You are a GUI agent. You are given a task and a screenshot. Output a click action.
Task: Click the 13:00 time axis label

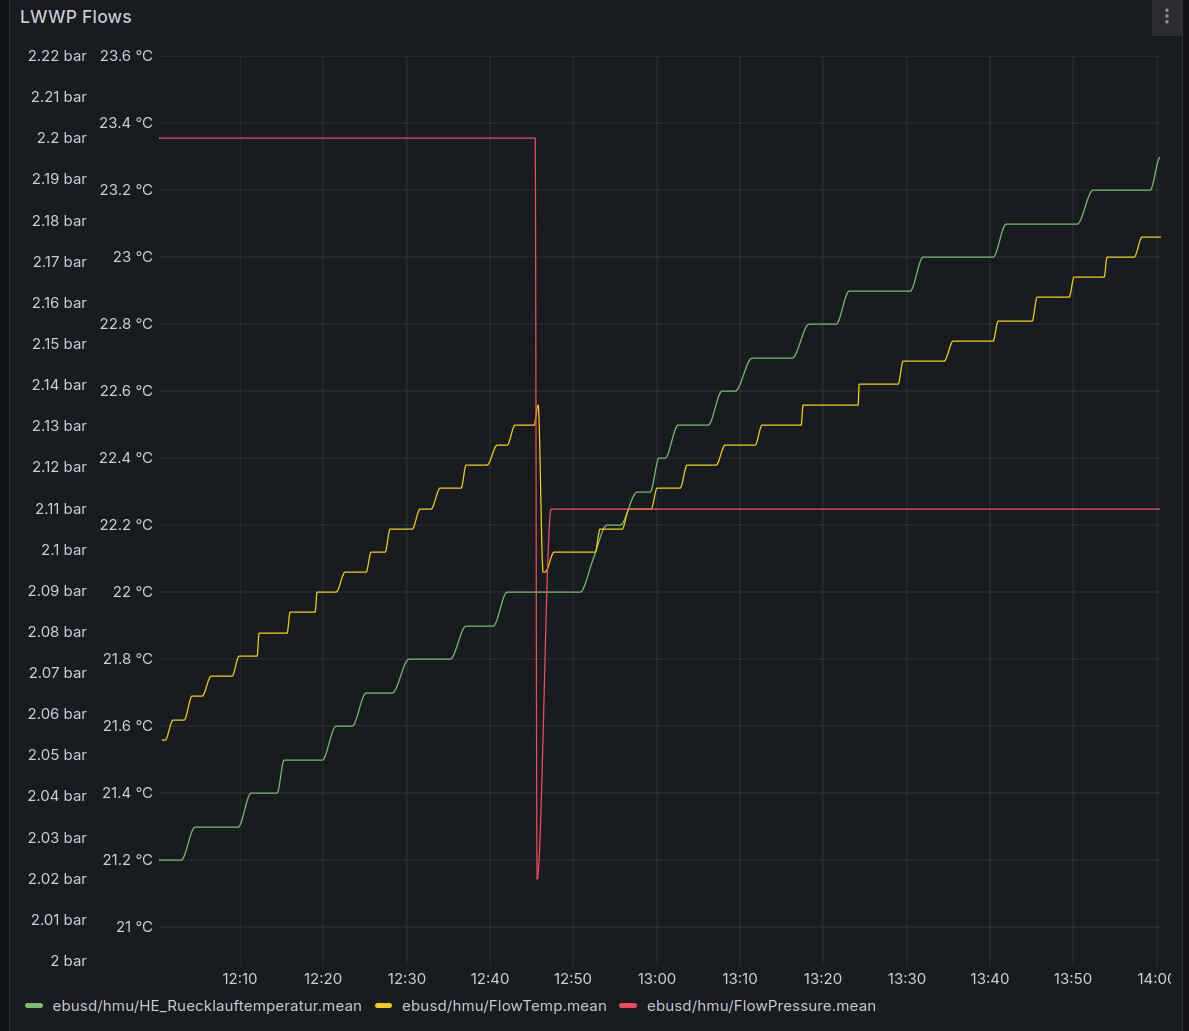click(x=656, y=978)
